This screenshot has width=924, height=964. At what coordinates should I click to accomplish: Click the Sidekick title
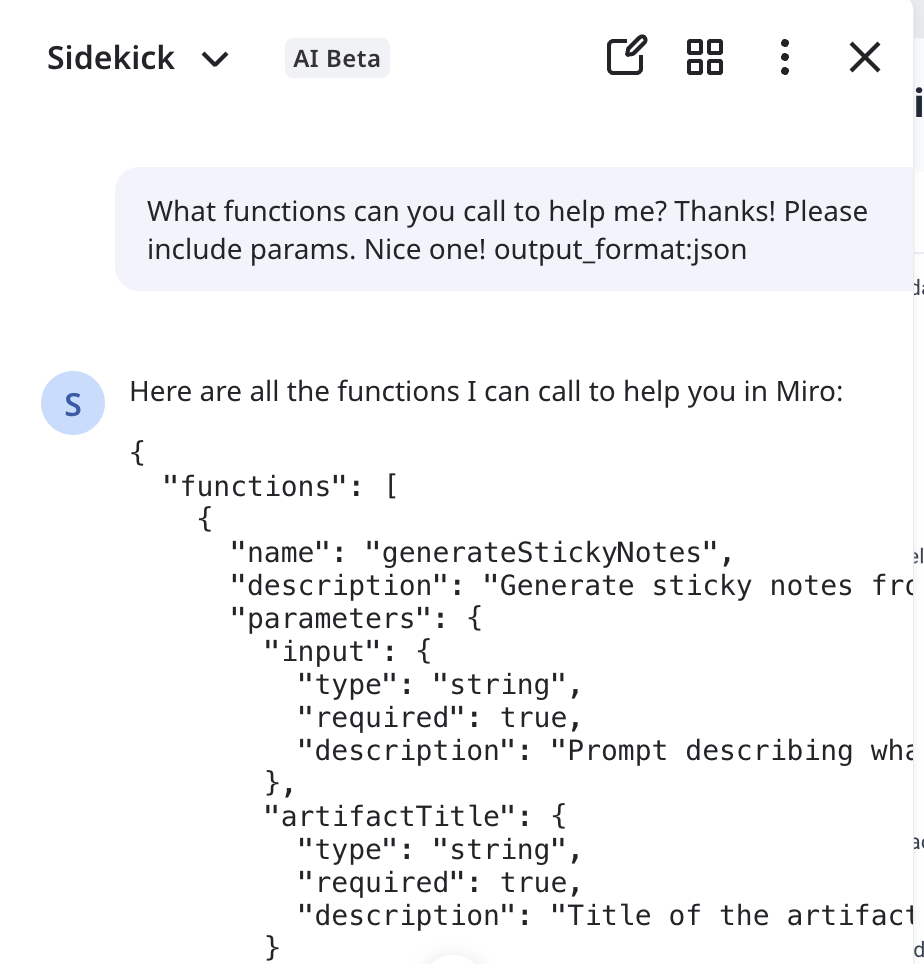[111, 58]
